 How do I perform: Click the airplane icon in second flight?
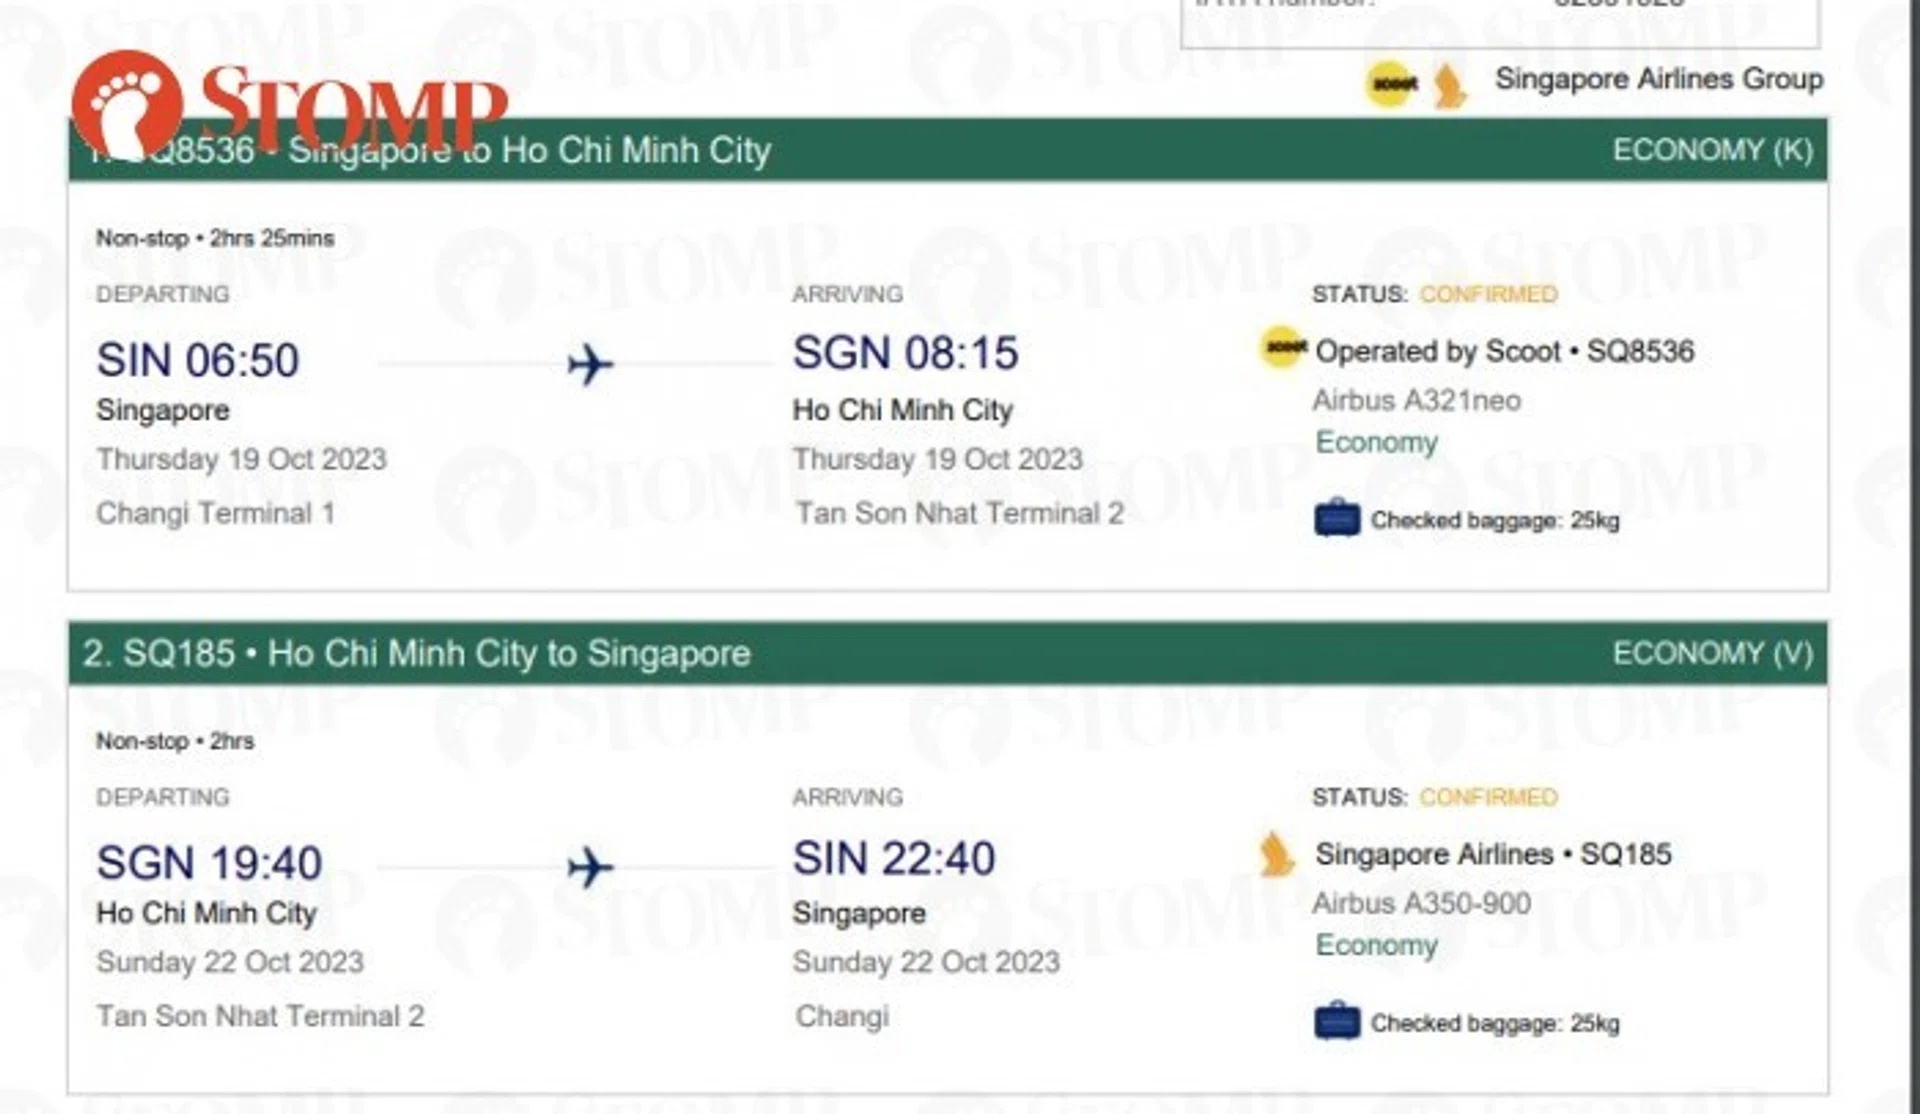click(590, 867)
